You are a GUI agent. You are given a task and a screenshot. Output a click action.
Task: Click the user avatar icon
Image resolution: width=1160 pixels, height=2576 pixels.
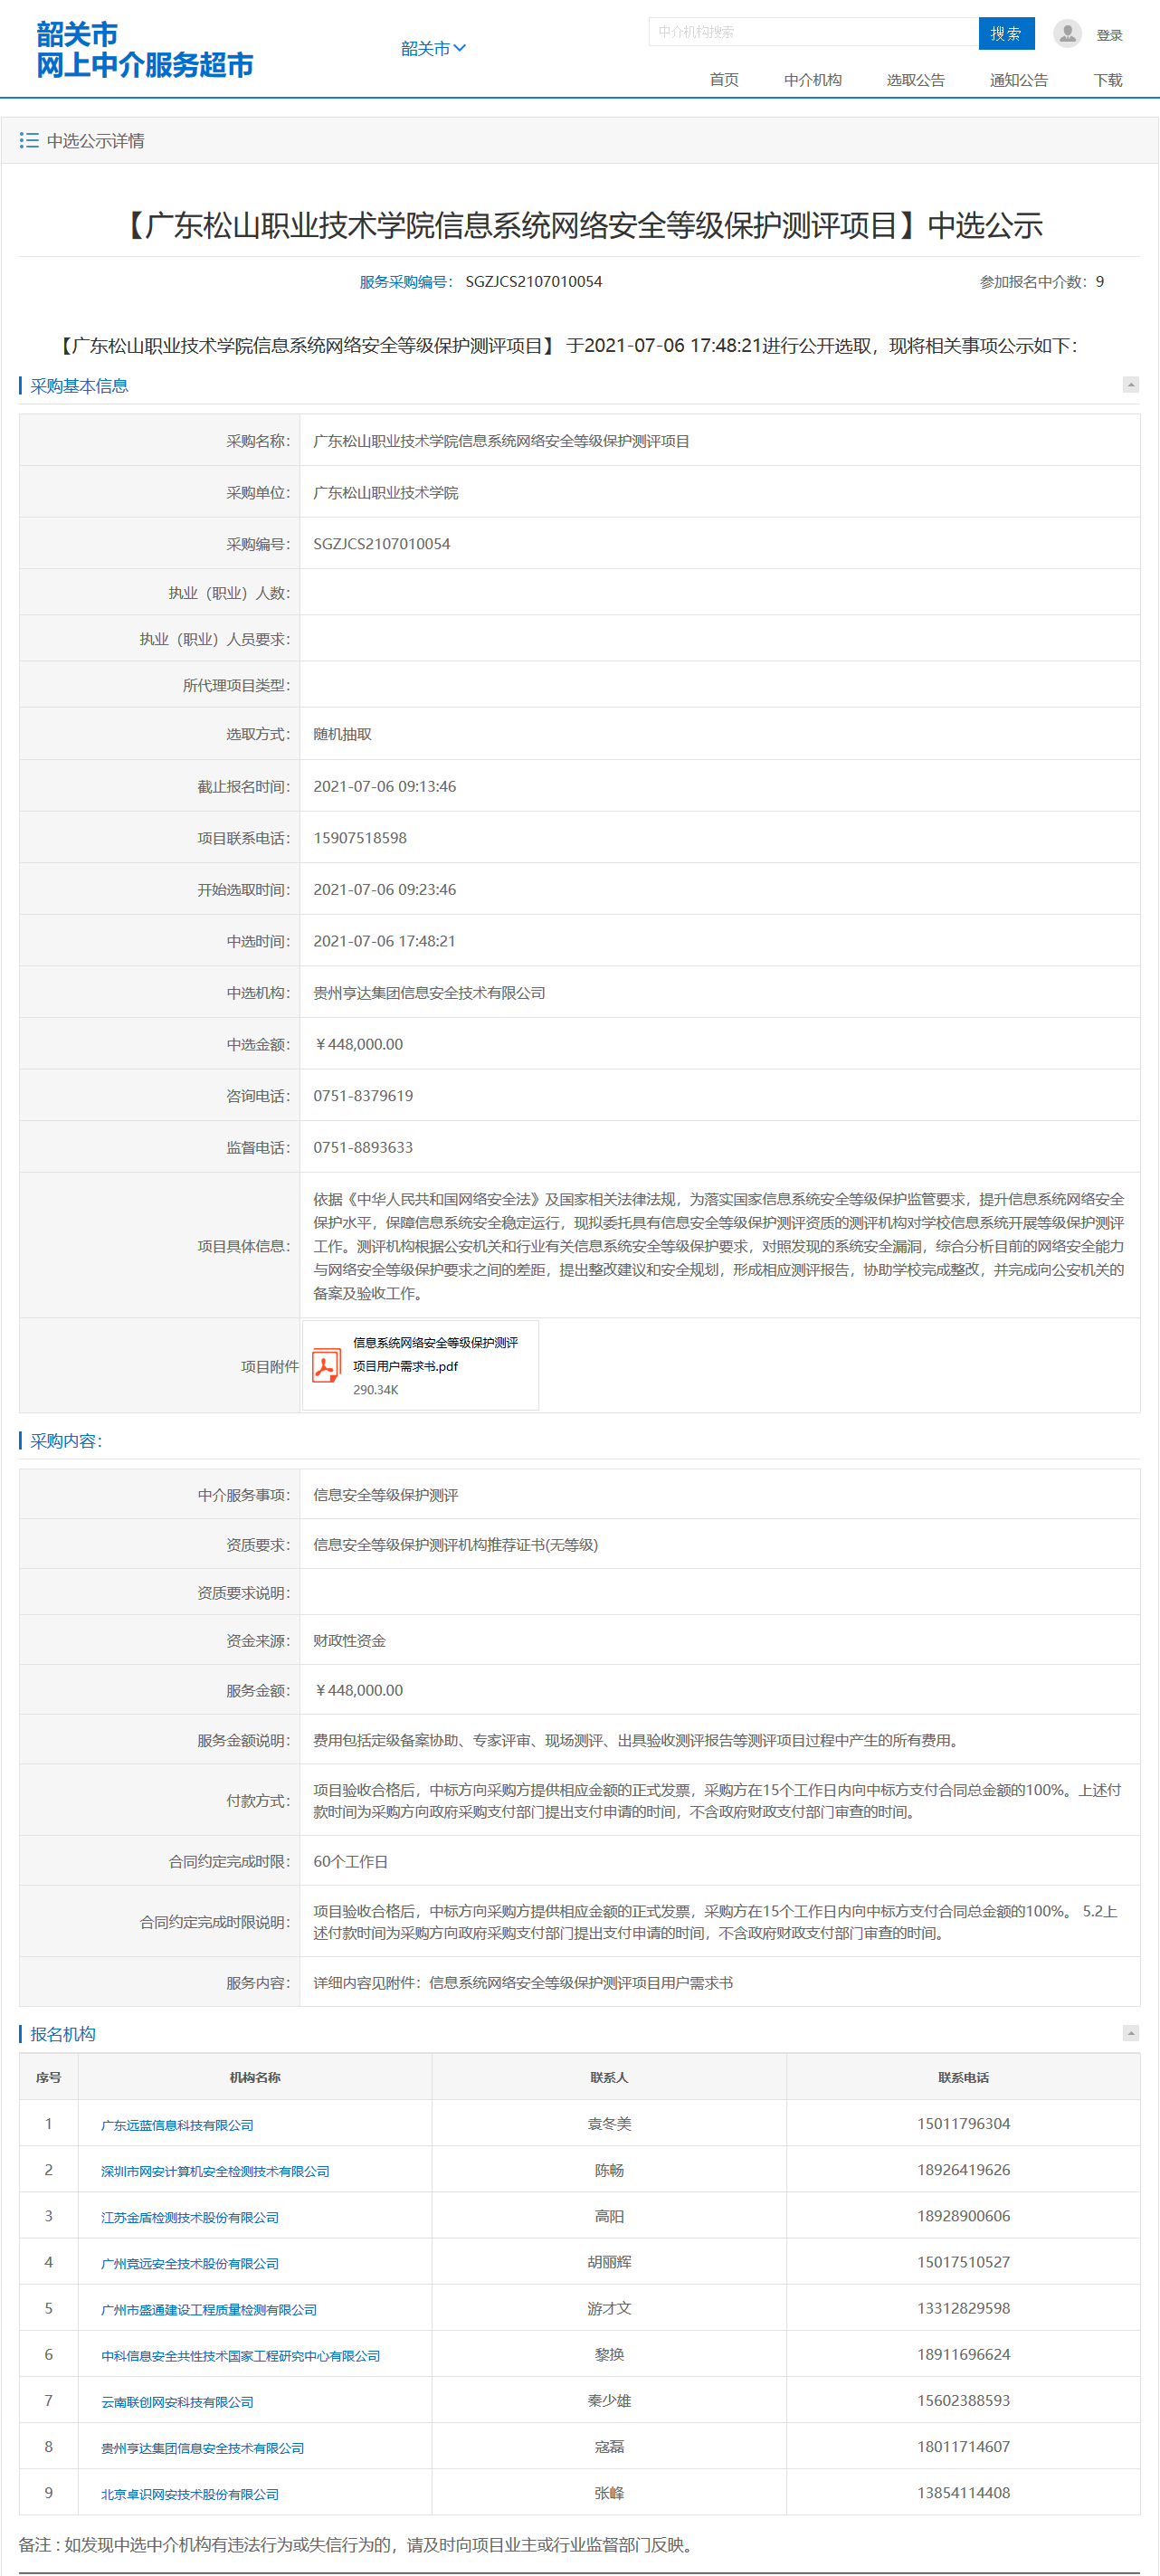click(1067, 34)
